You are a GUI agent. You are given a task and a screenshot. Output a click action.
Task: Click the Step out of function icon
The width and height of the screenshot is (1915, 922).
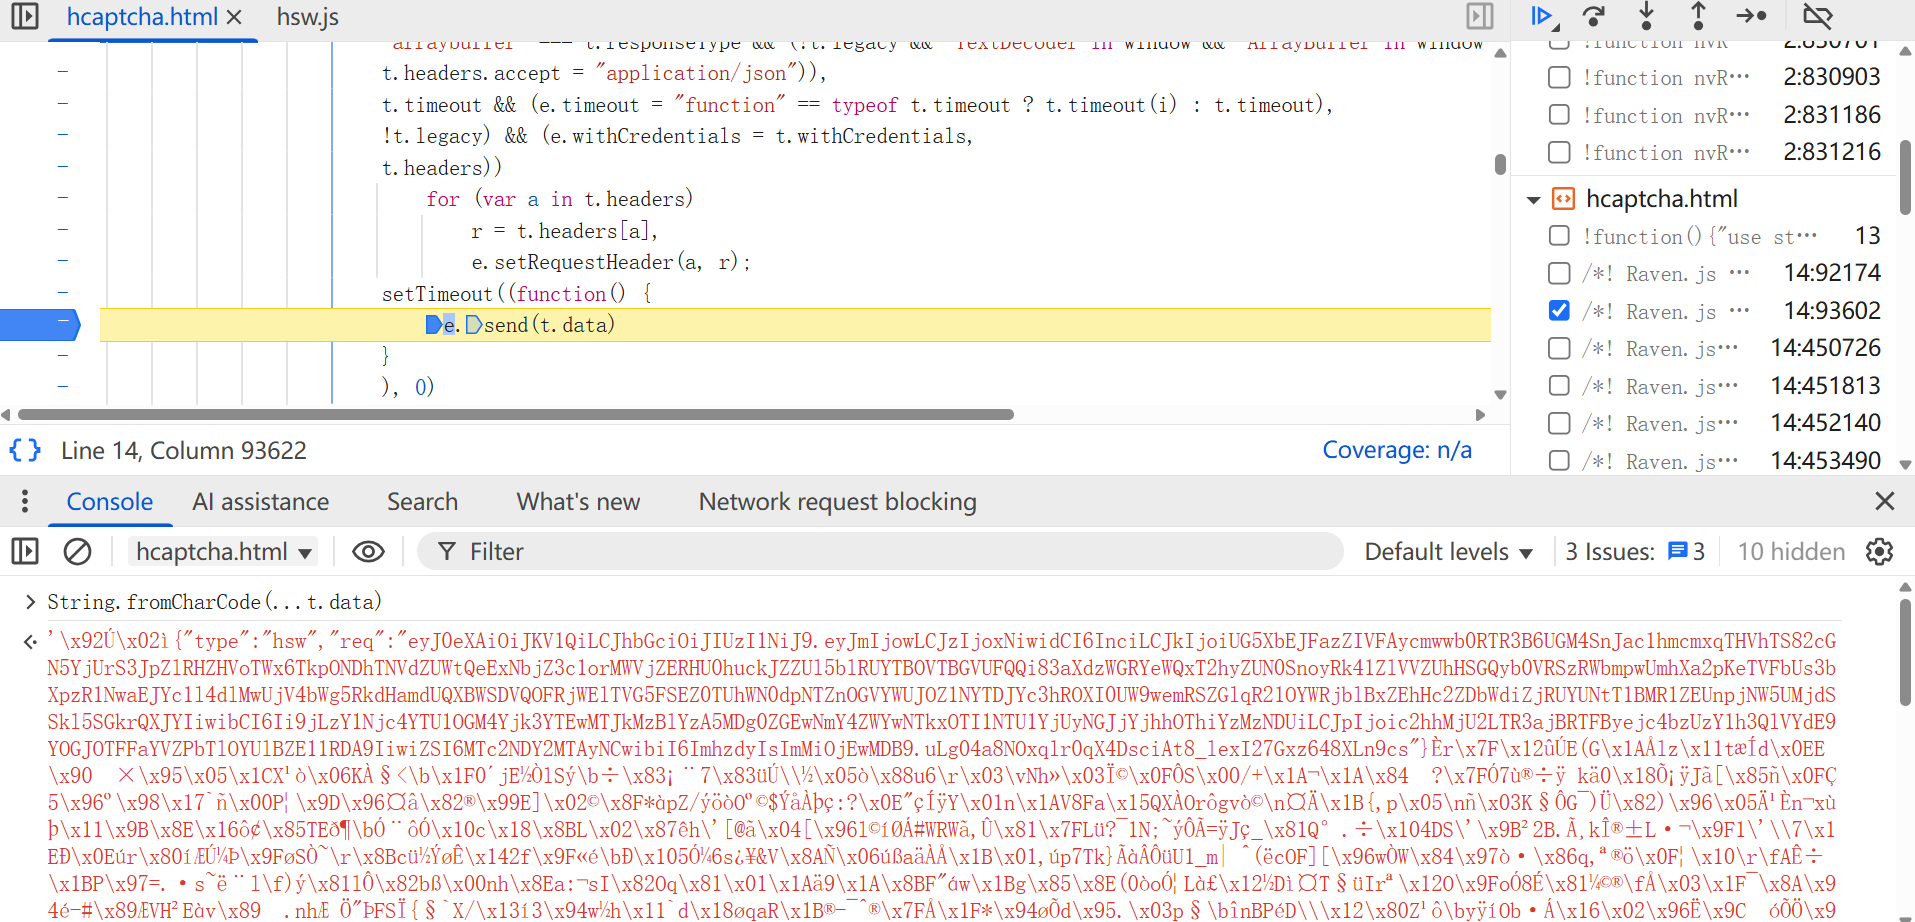pyautogui.click(x=1698, y=16)
